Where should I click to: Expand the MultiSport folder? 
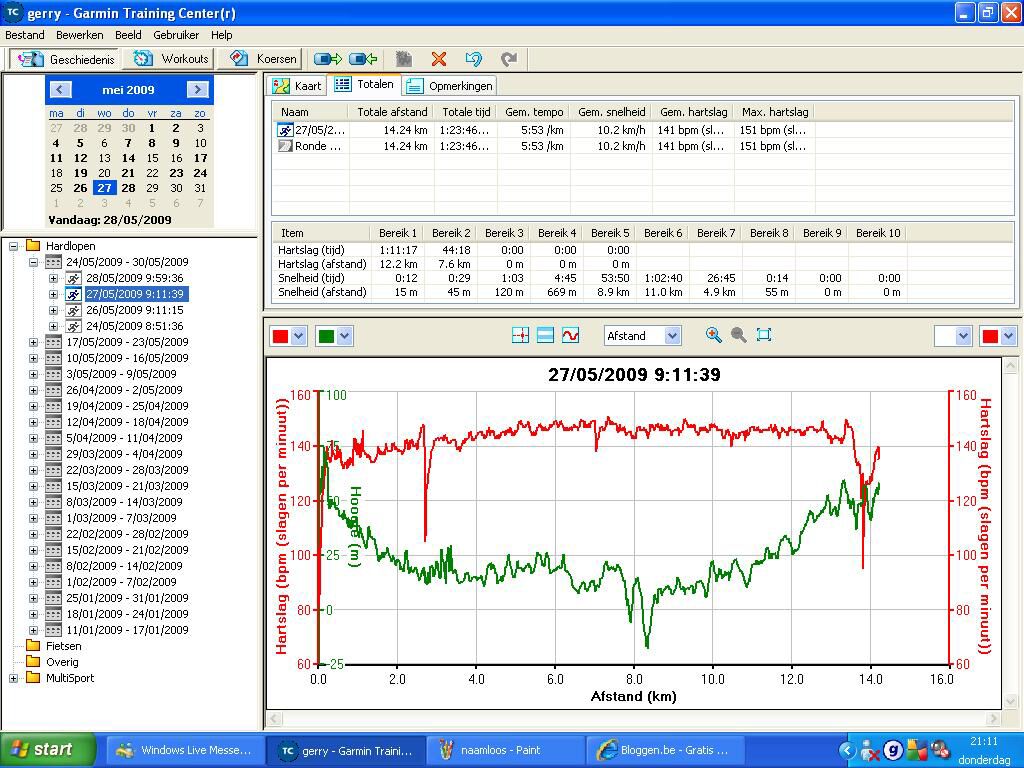pyautogui.click(x=13, y=679)
